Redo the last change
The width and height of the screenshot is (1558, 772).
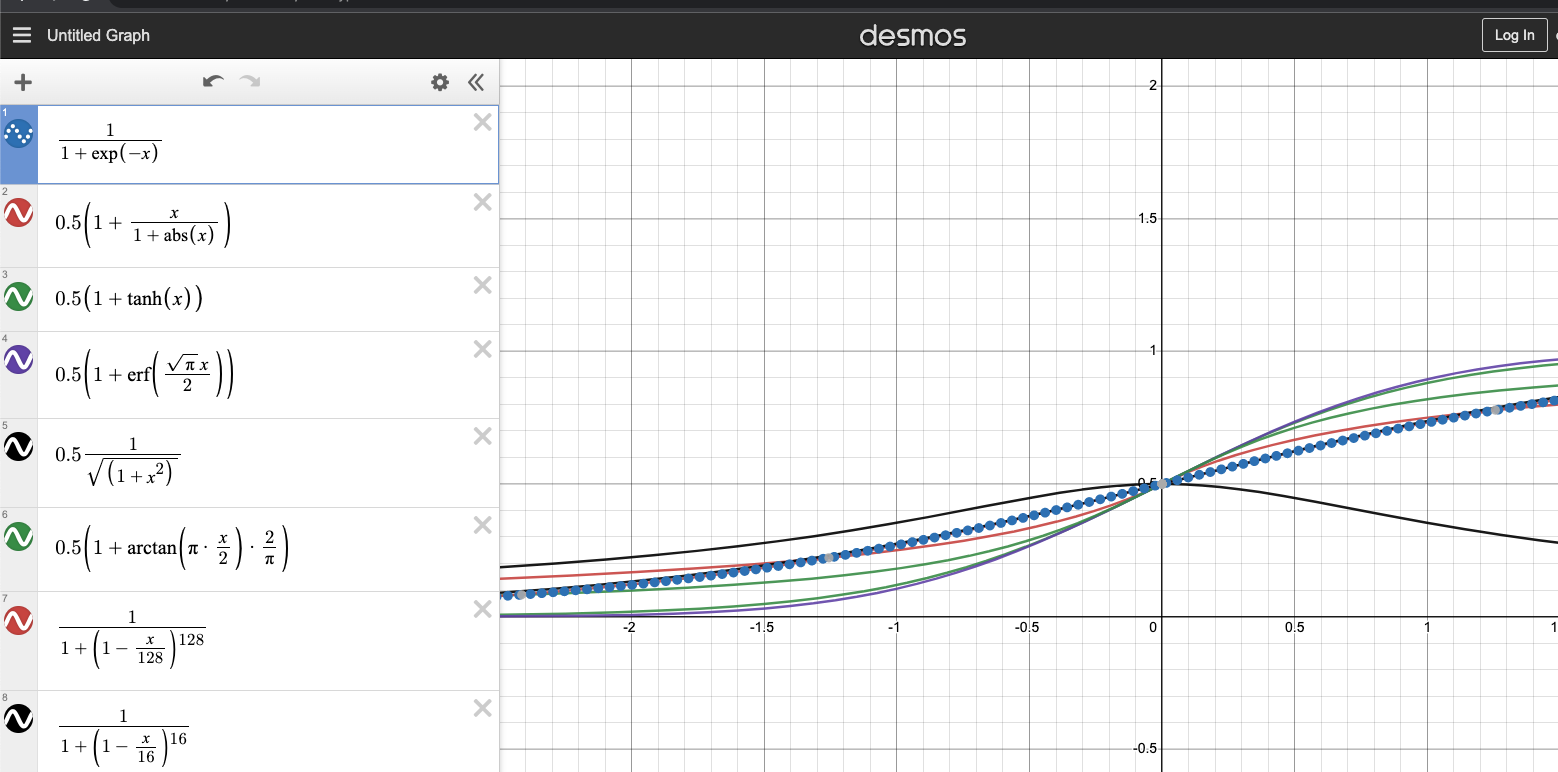pos(250,82)
